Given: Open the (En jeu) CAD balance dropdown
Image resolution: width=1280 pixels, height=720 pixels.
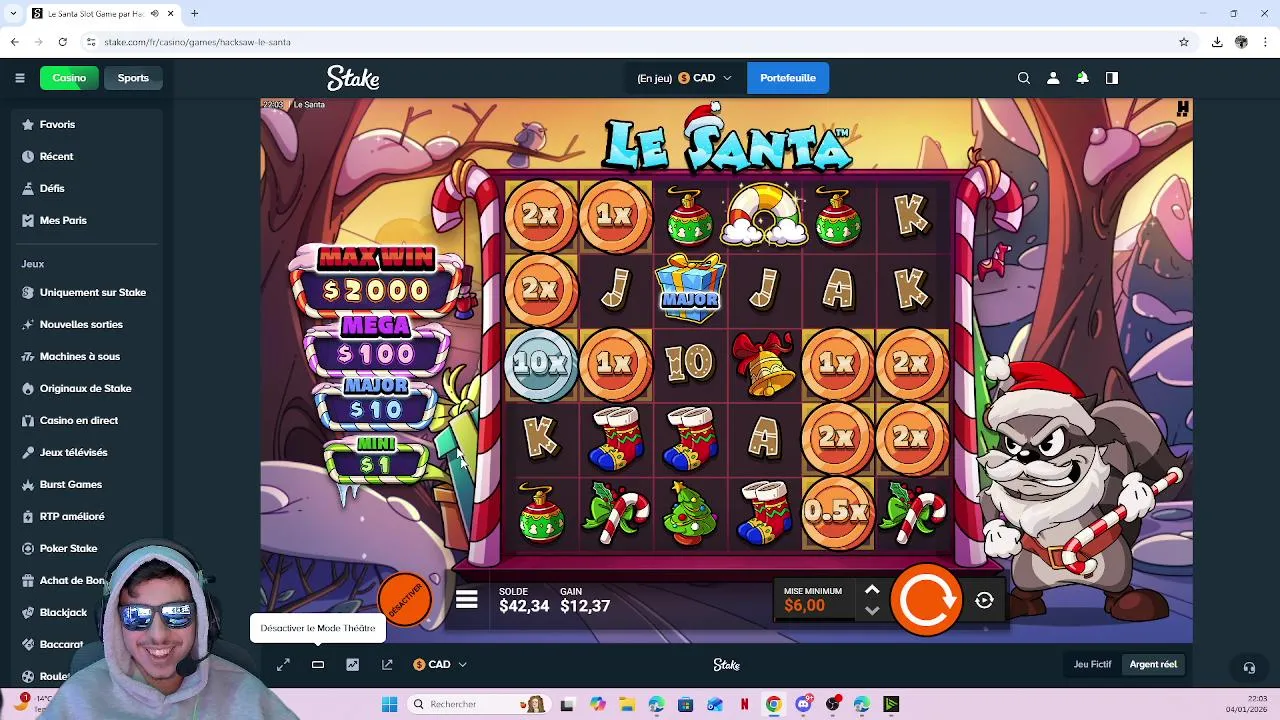Looking at the screenshot, I should pyautogui.click(x=684, y=78).
